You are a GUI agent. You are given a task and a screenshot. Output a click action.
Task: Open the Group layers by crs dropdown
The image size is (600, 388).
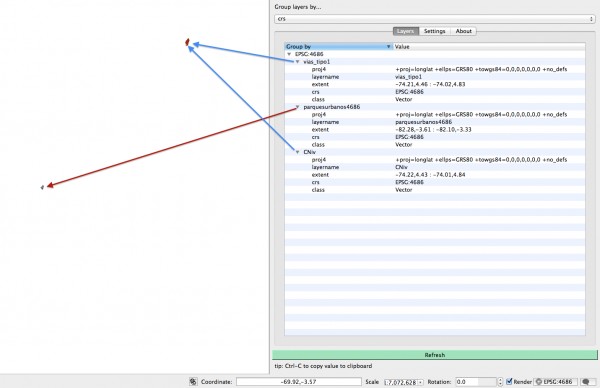tap(434, 19)
